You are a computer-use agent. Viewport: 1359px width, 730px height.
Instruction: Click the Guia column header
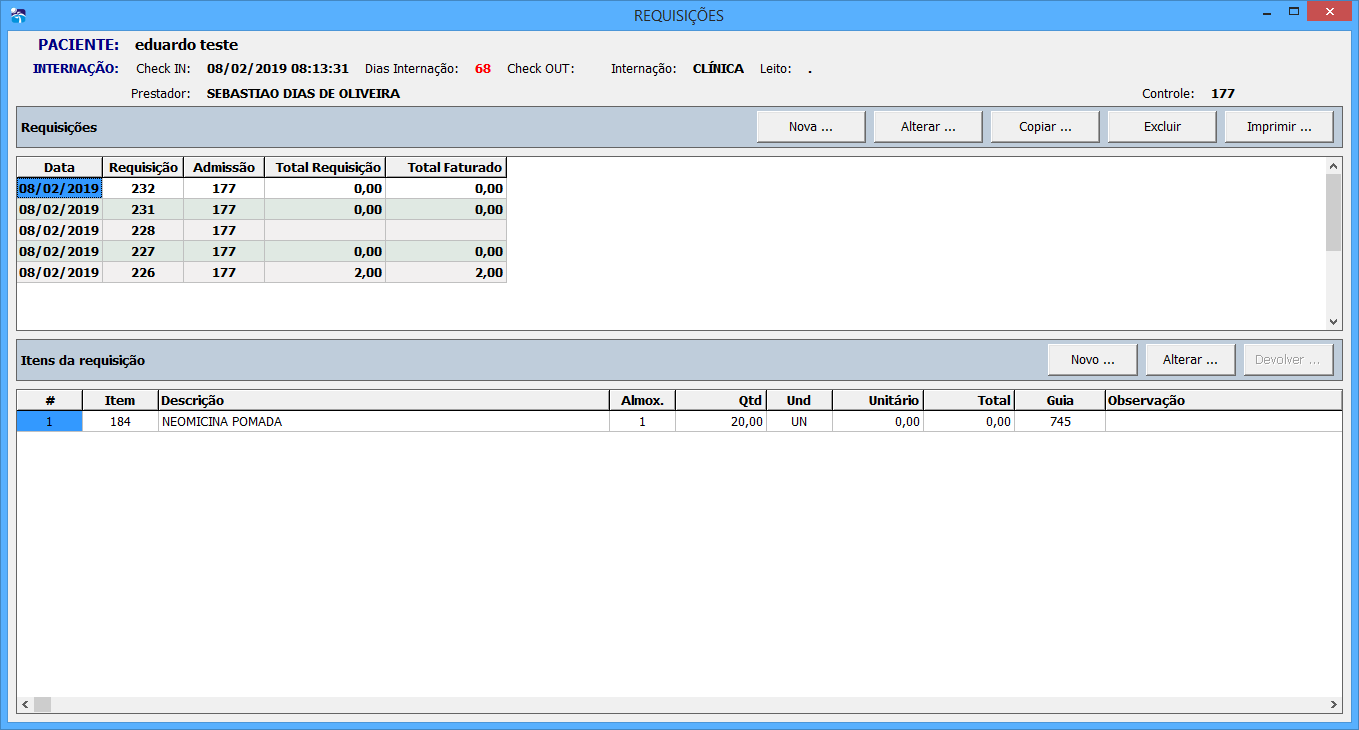tap(1060, 400)
